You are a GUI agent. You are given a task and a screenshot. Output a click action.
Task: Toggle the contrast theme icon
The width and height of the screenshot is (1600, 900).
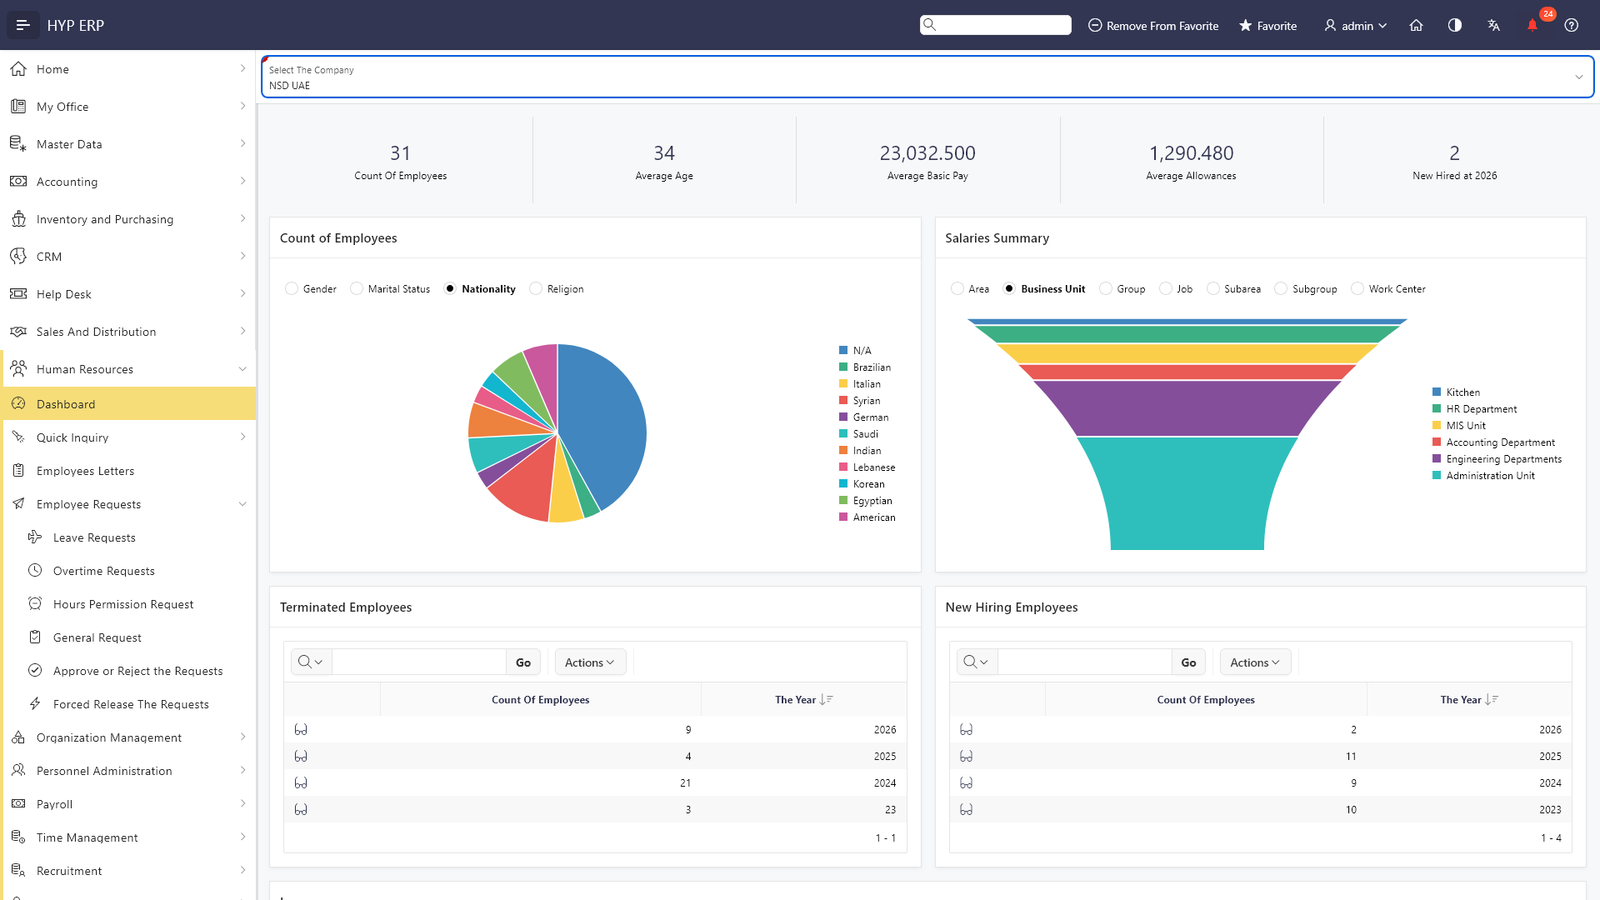pyautogui.click(x=1455, y=25)
